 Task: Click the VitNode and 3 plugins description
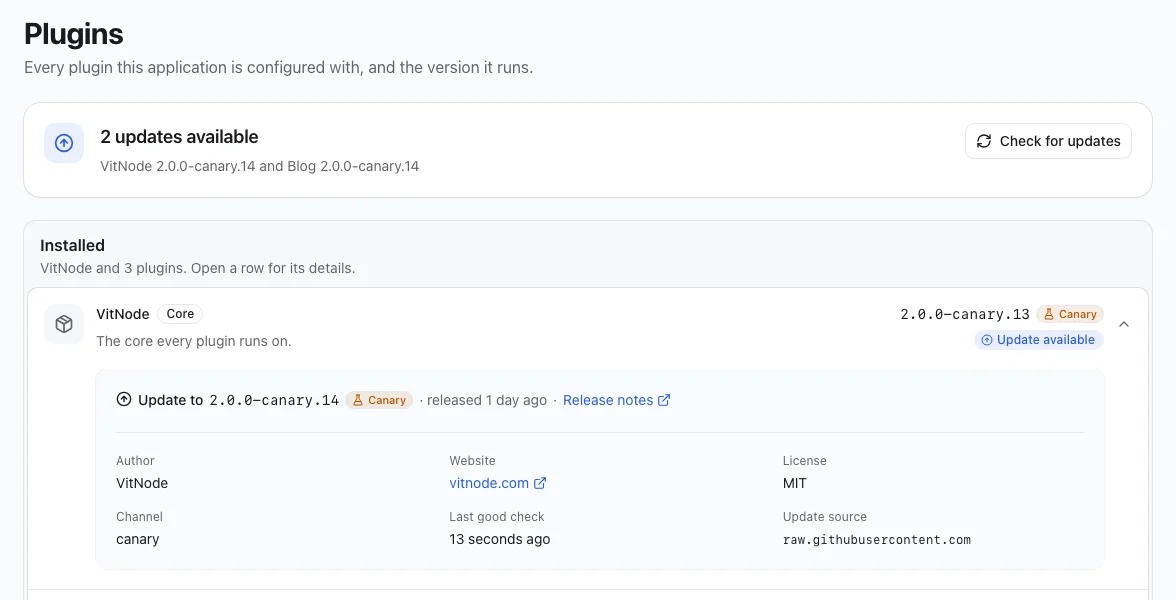click(197, 268)
